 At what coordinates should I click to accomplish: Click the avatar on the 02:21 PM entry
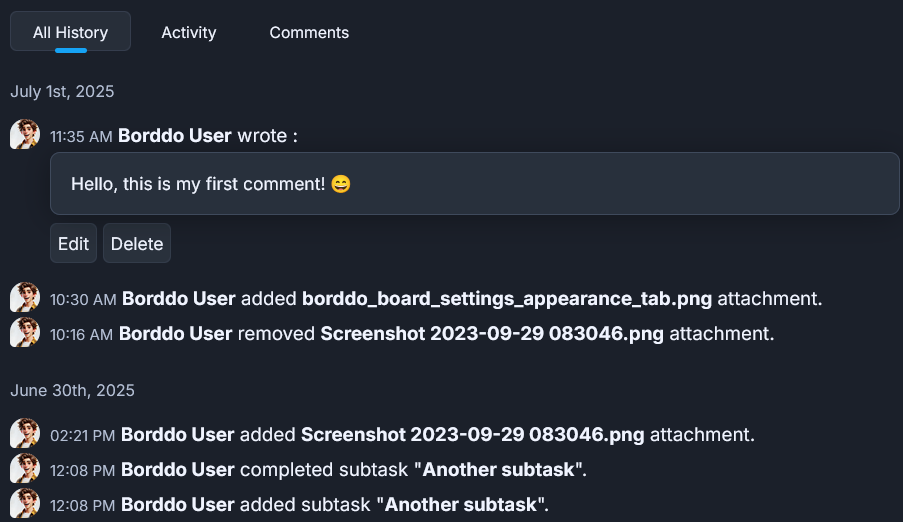[x=25, y=433]
